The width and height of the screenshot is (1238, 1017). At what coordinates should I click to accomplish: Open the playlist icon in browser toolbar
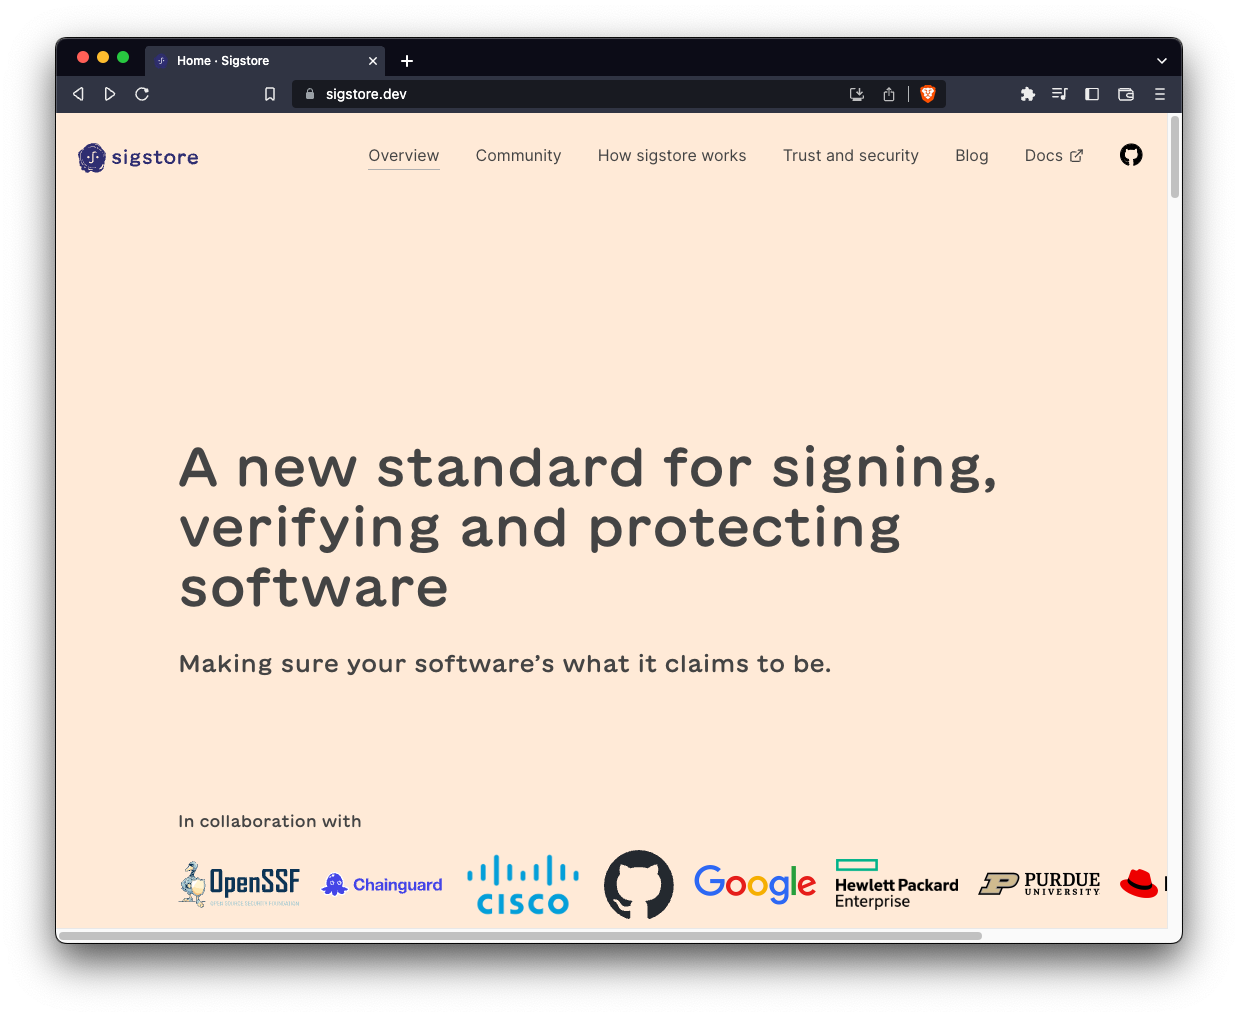pos(1060,94)
